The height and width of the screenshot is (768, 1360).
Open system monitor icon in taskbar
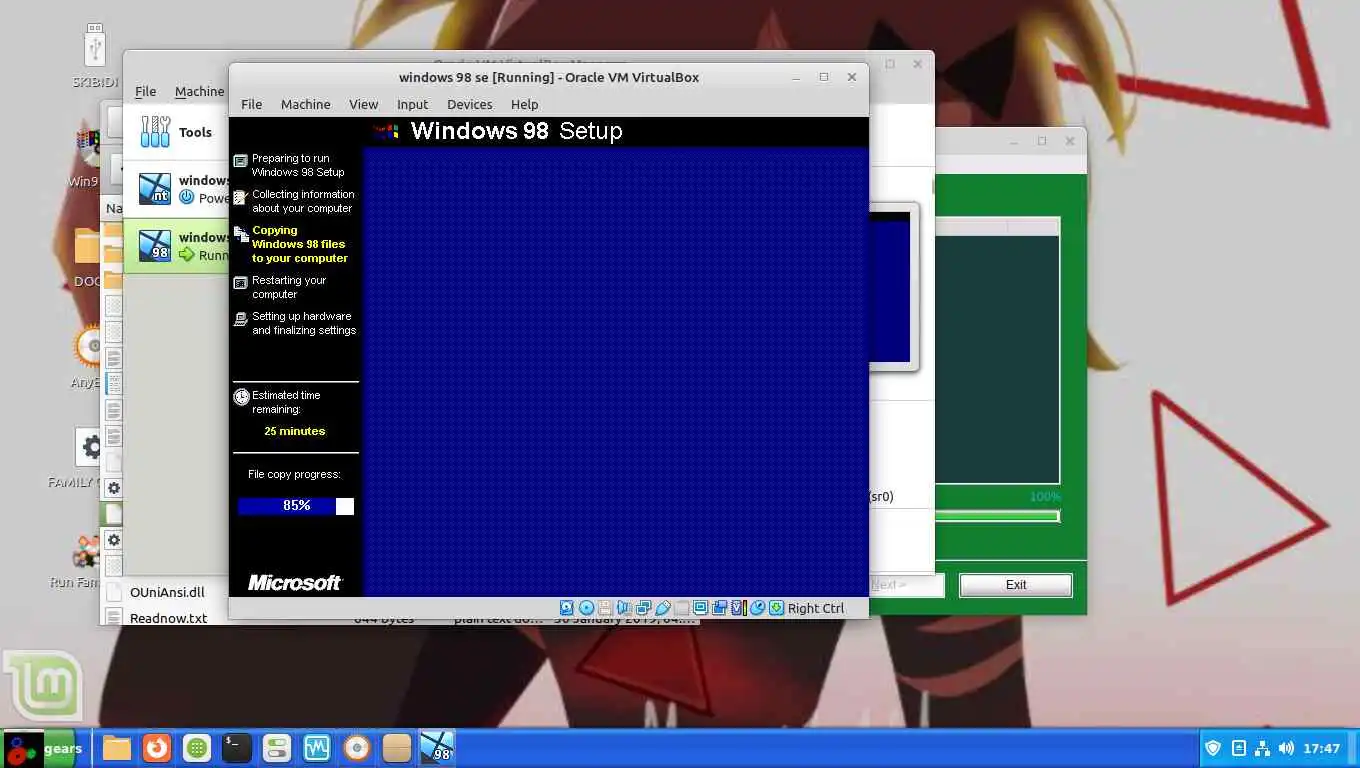(x=317, y=748)
